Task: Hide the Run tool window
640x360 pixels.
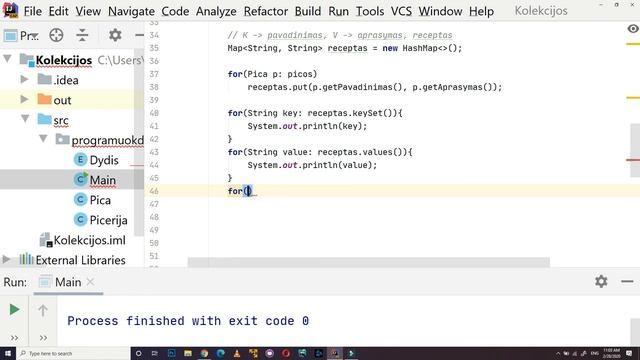Action: tap(627, 281)
